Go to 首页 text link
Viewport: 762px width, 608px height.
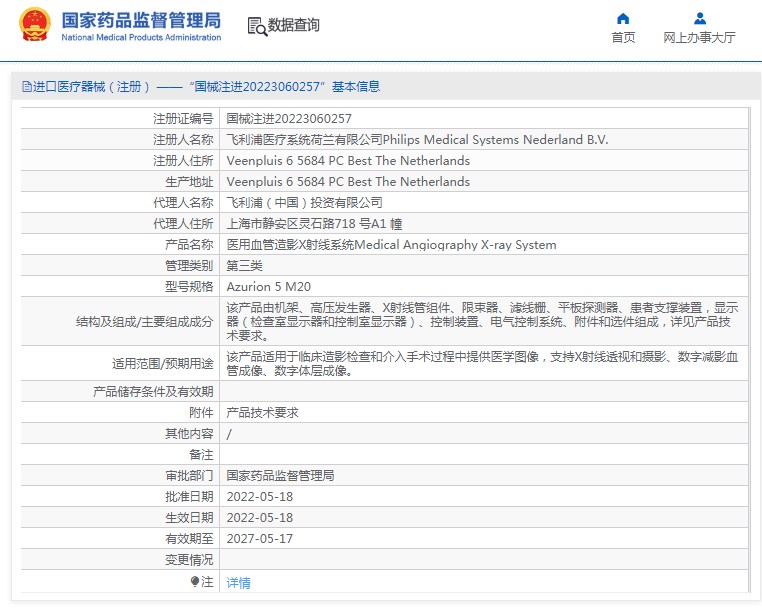(x=623, y=37)
